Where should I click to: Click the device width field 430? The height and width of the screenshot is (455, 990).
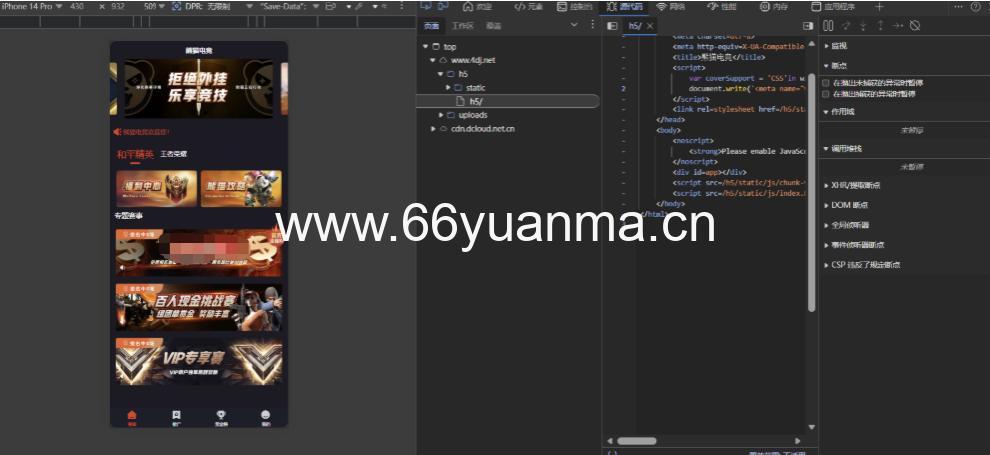[77, 6]
